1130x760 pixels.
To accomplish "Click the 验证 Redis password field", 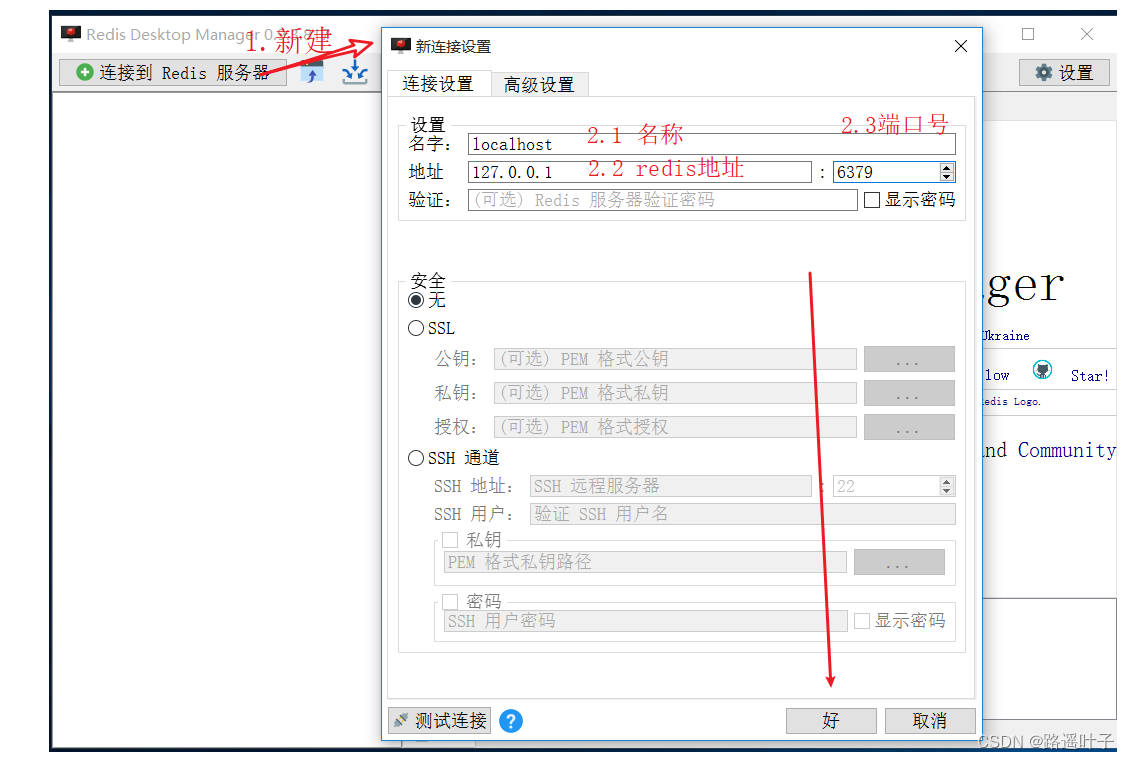I will (x=662, y=200).
